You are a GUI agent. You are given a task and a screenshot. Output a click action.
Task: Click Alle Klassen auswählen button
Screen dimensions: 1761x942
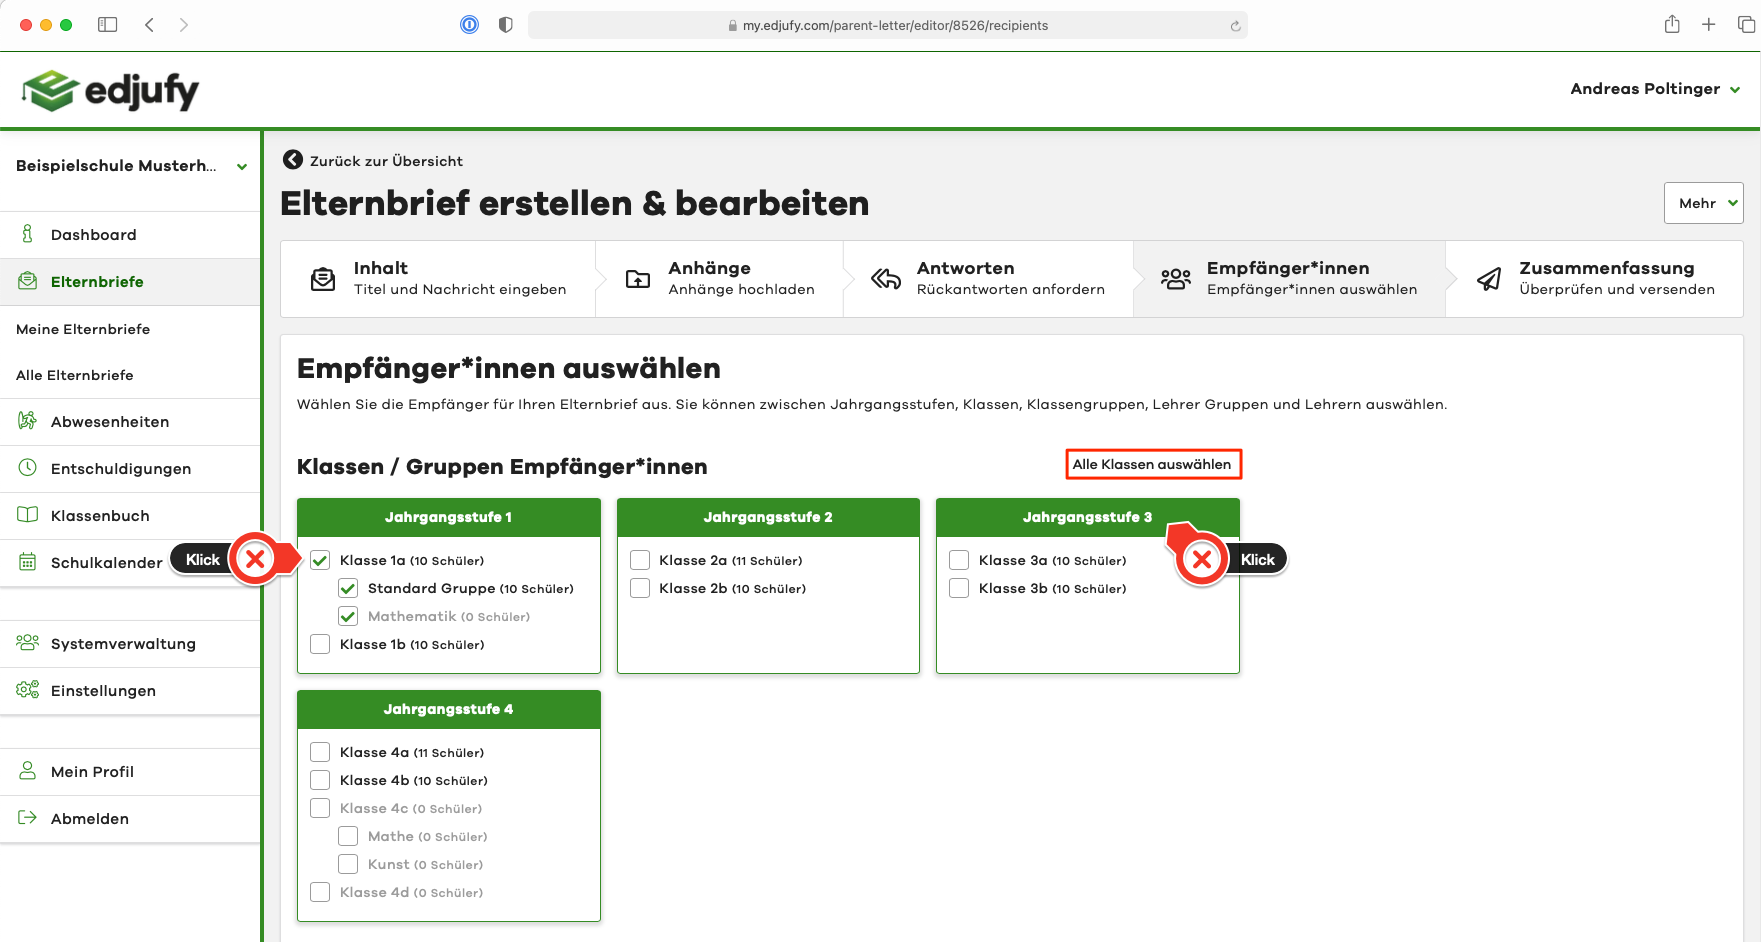pyautogui.click(x=1153, y=464)
